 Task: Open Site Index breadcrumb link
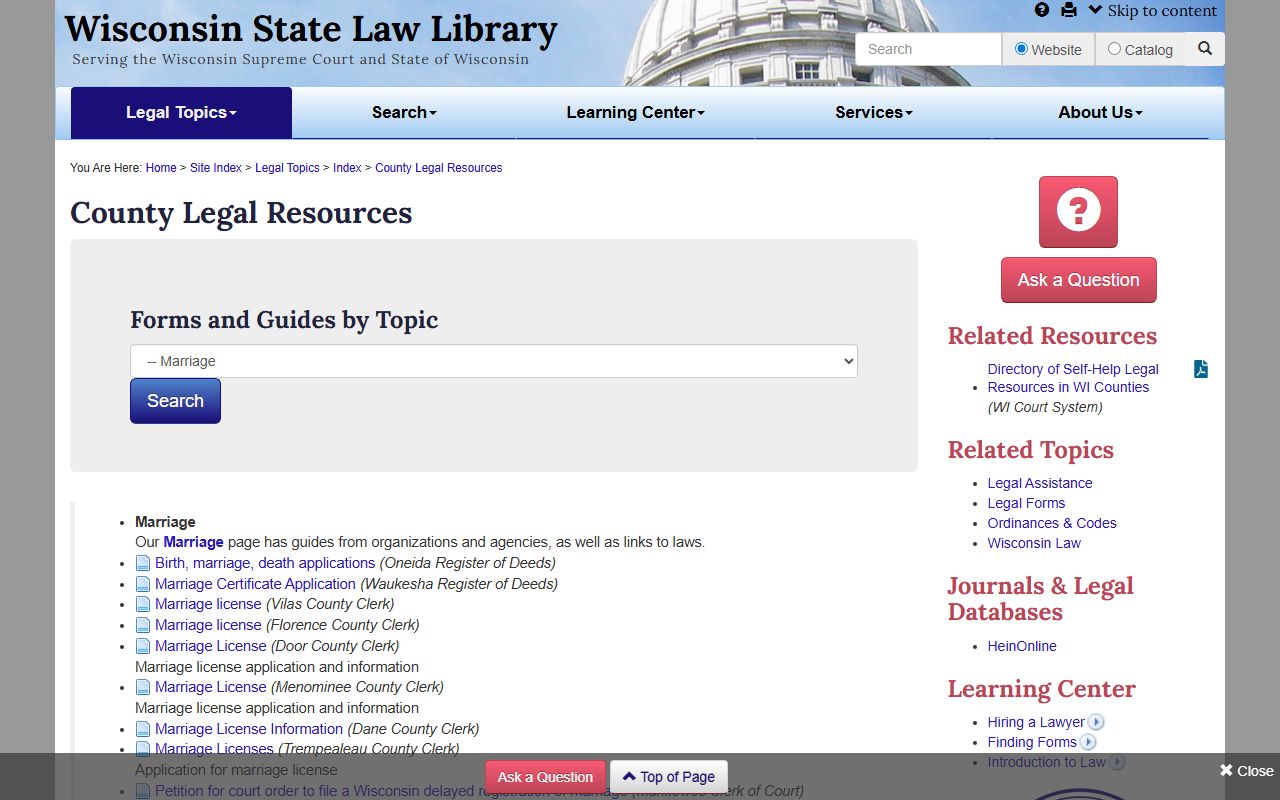coord(216,168)
